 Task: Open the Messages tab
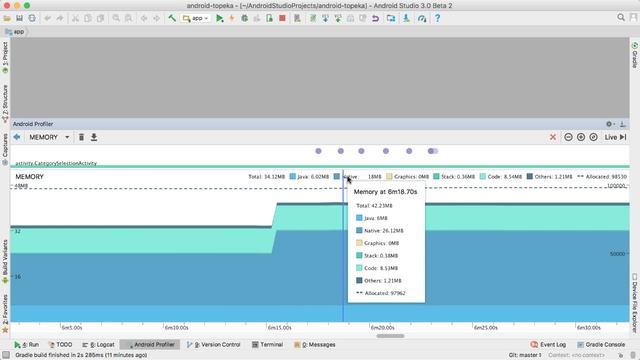[315, 344]
